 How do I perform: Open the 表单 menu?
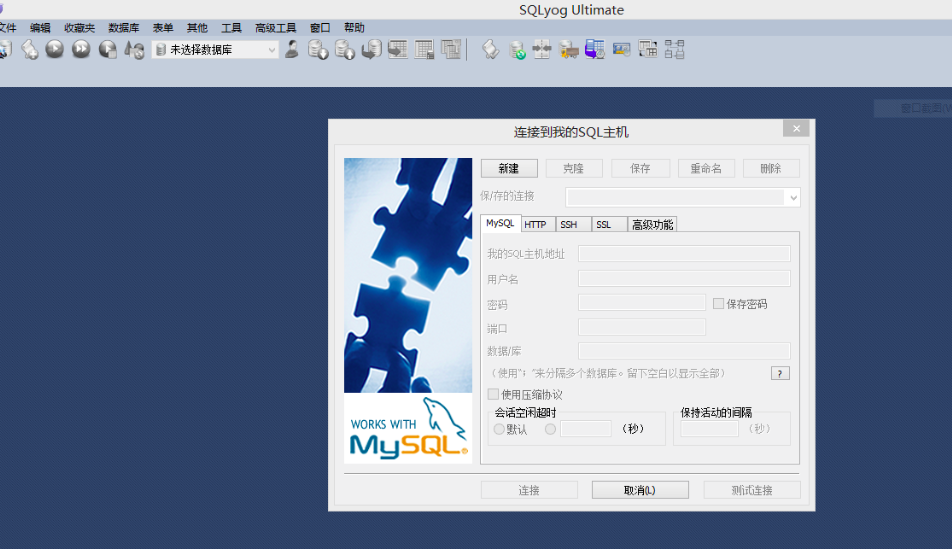click(163, 27)
